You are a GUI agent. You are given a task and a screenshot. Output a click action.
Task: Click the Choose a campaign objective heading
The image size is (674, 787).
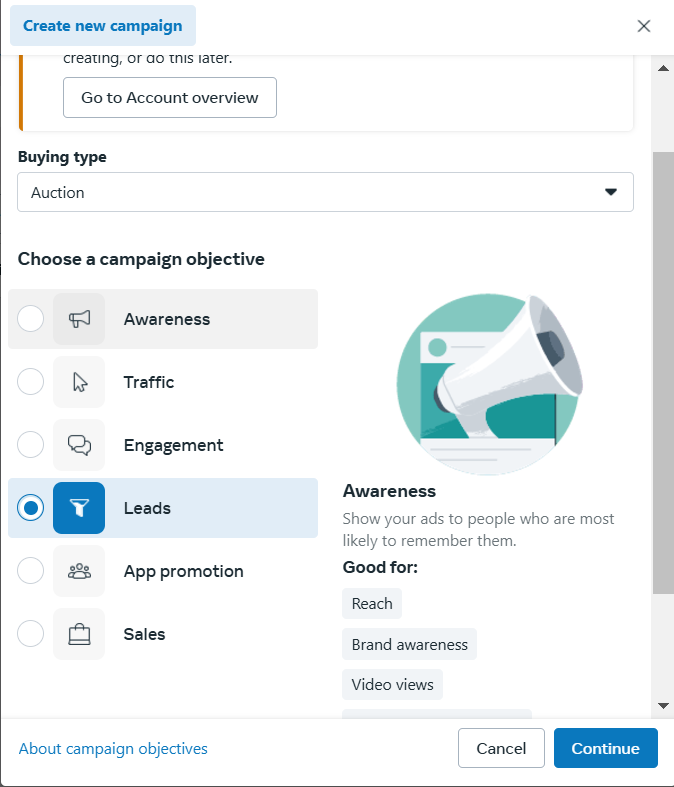coord(141,259)
